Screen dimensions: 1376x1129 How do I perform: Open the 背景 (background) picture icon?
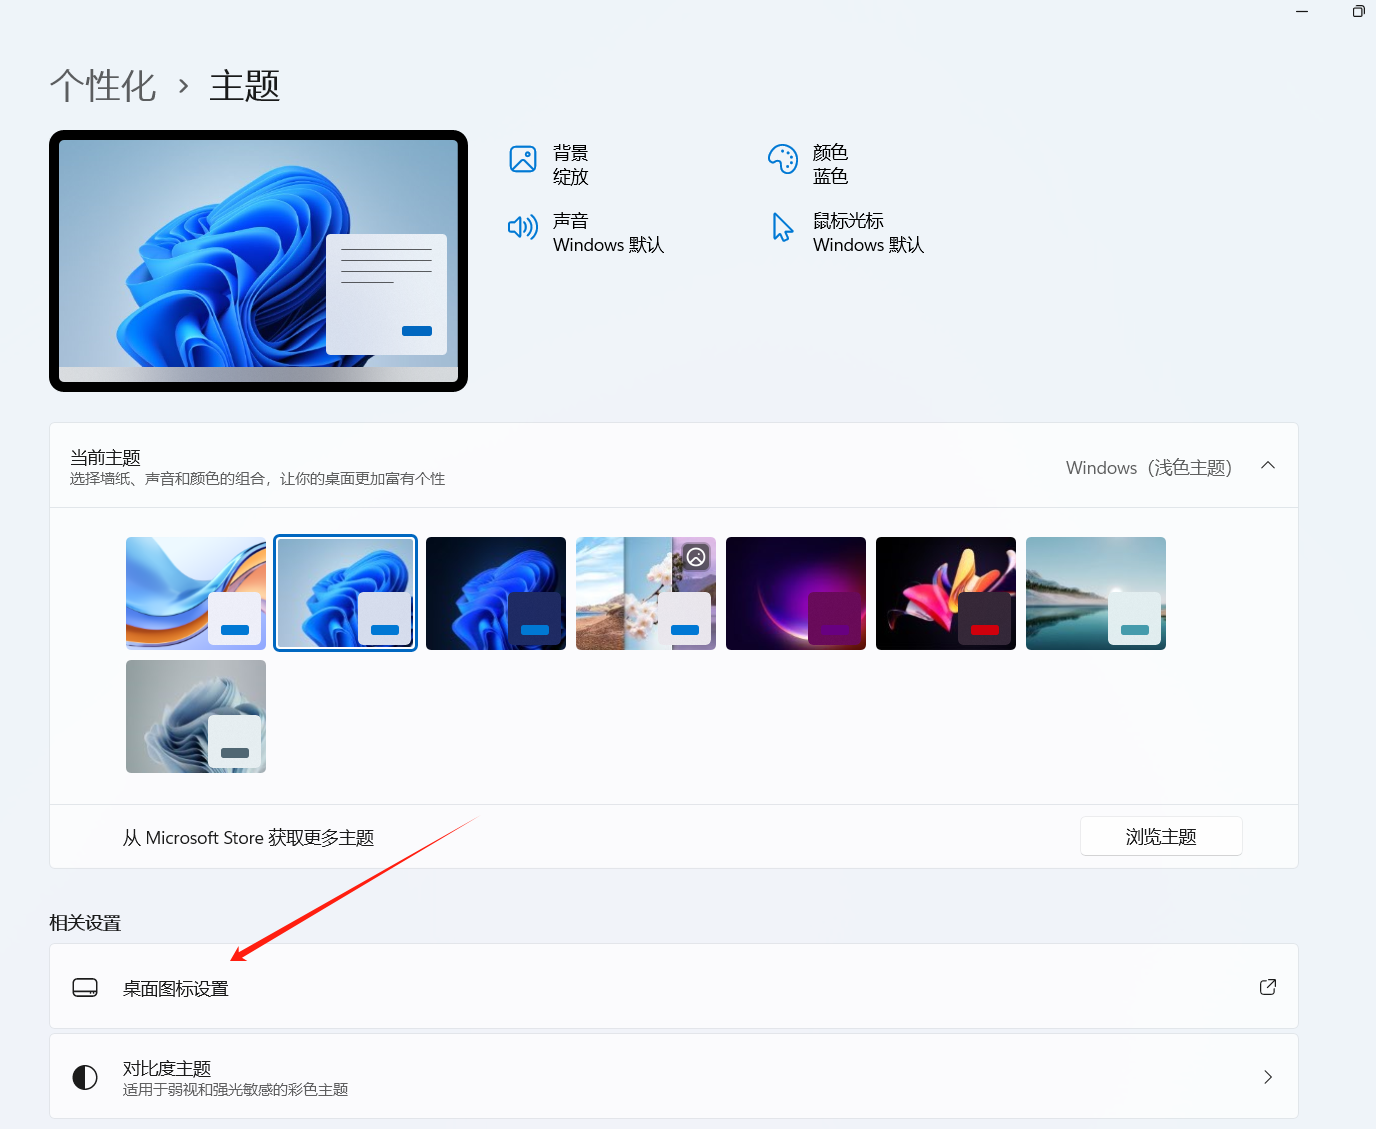pyautogui.click(x=523, y=159)
